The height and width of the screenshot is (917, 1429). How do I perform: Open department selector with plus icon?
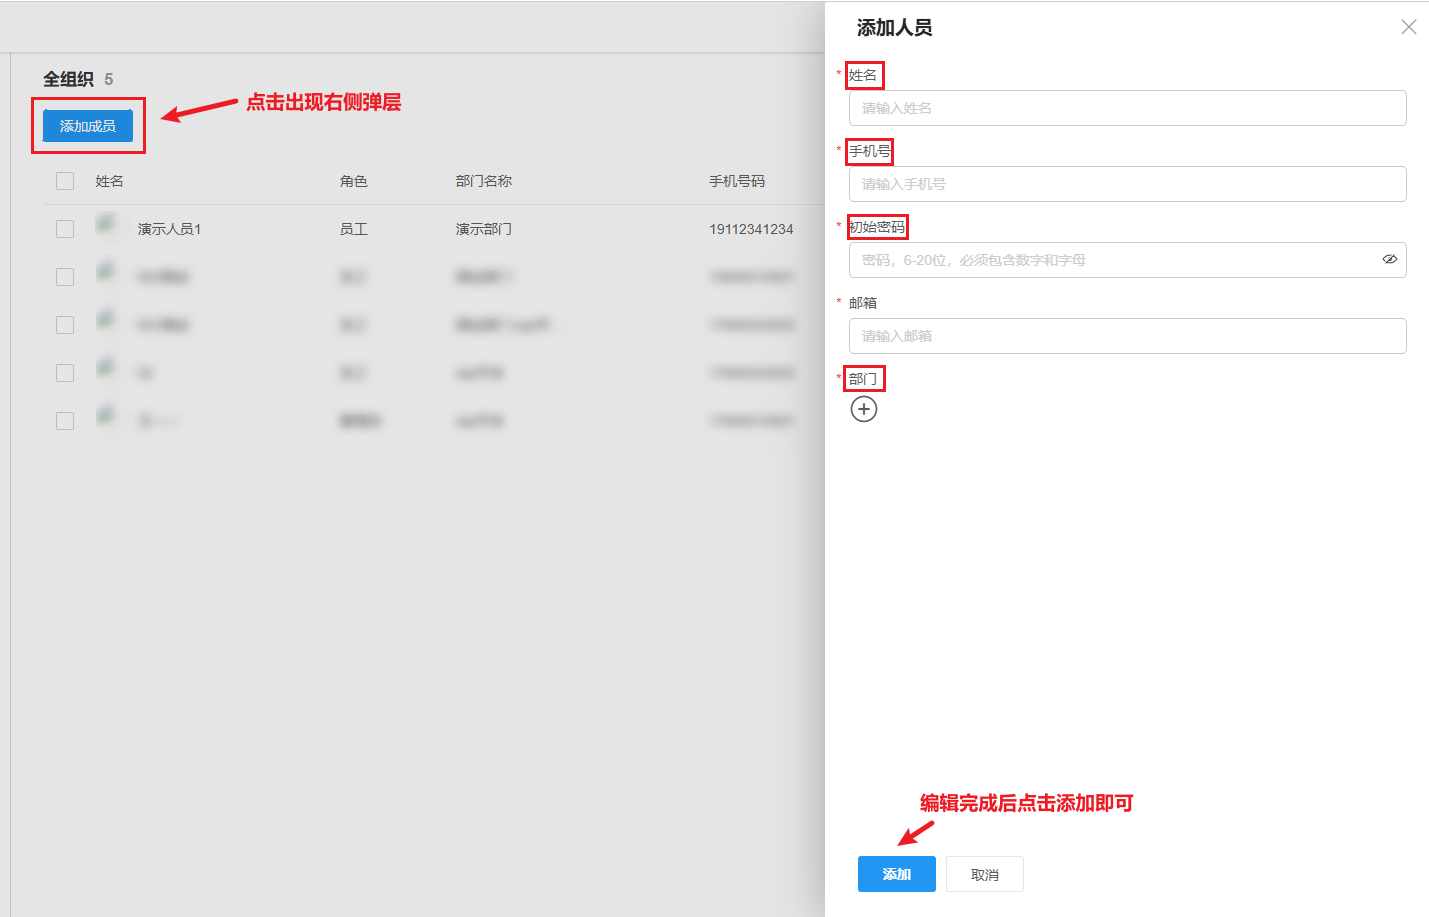click(864, 409)
